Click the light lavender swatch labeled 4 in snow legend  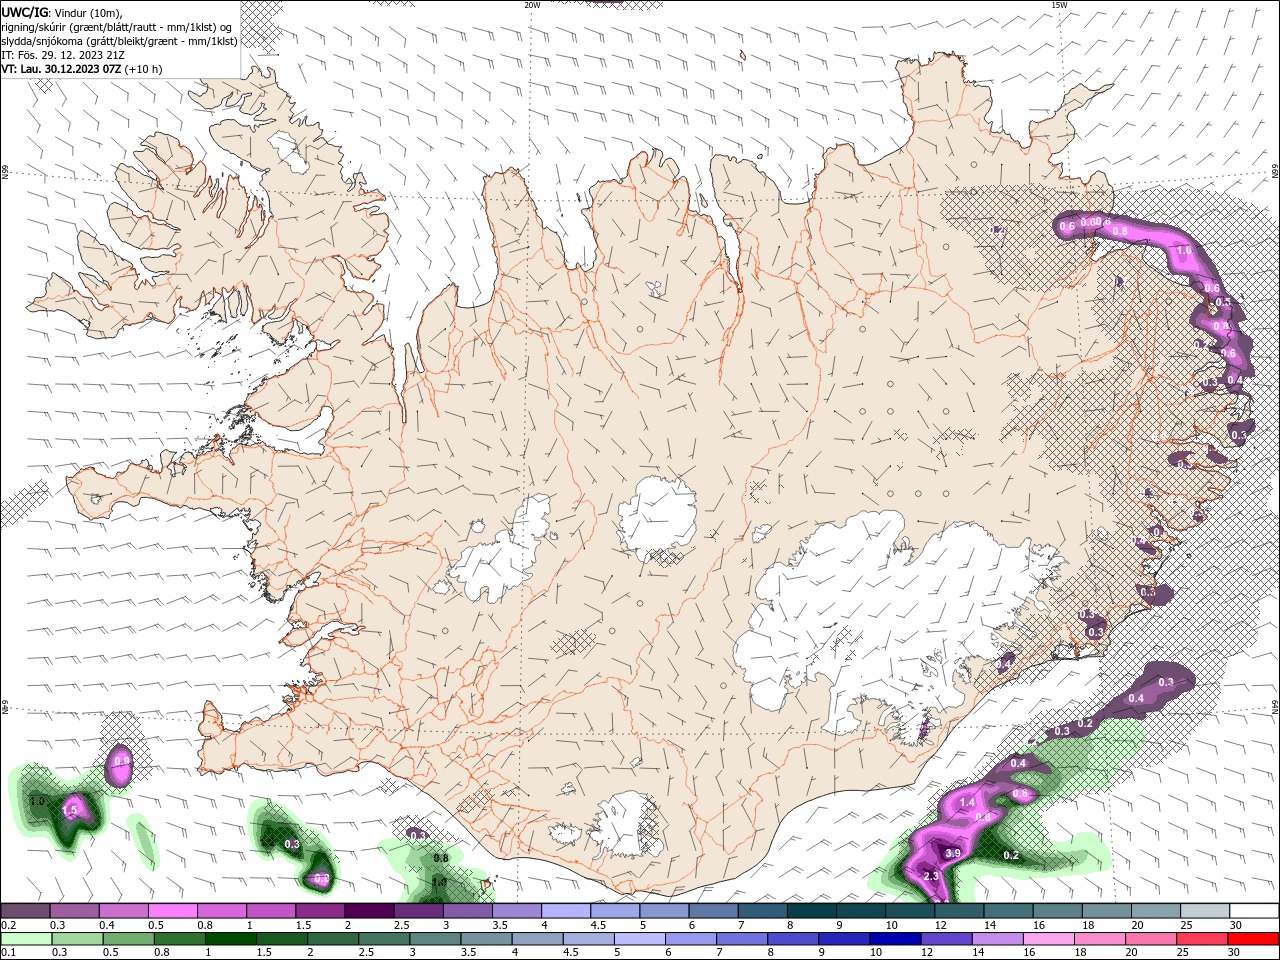pyautogui.click(x=564, y=911)
